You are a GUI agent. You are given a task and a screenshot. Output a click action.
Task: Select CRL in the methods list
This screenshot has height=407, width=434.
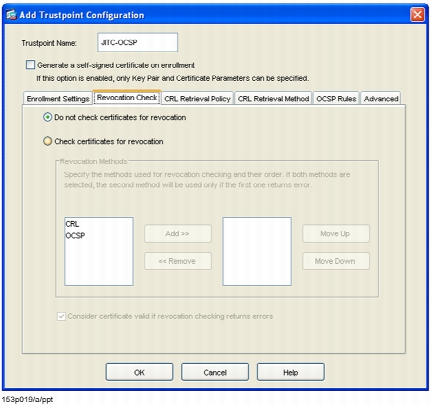click(x=72, y=224)
